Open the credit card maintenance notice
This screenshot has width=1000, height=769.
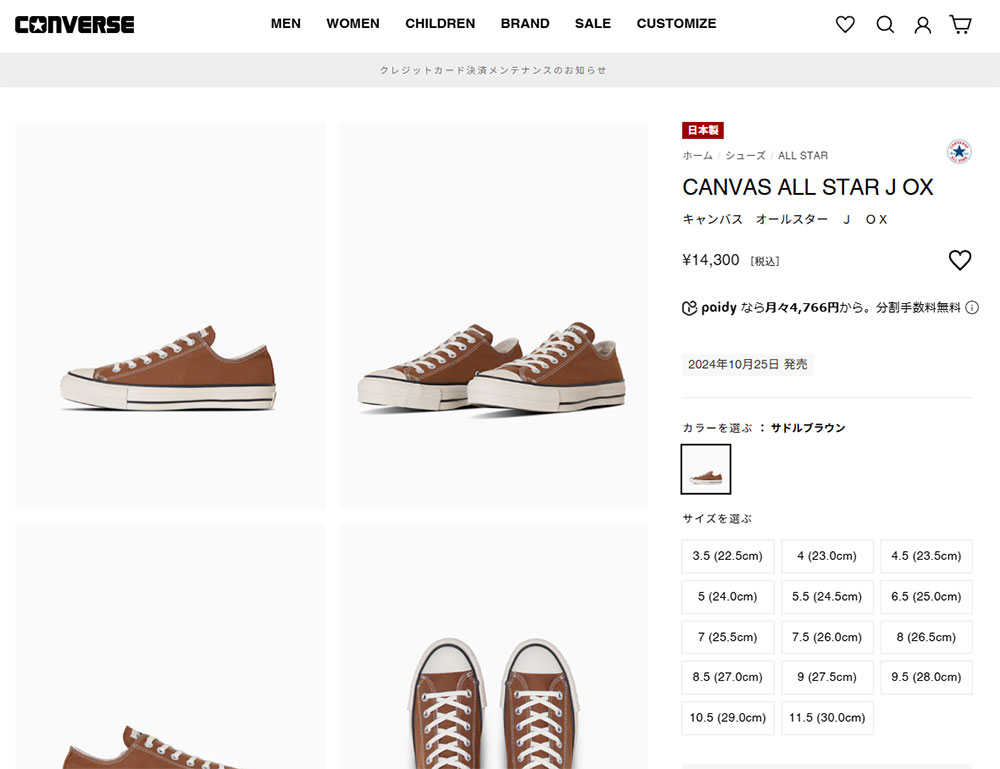tap(493, 70)
